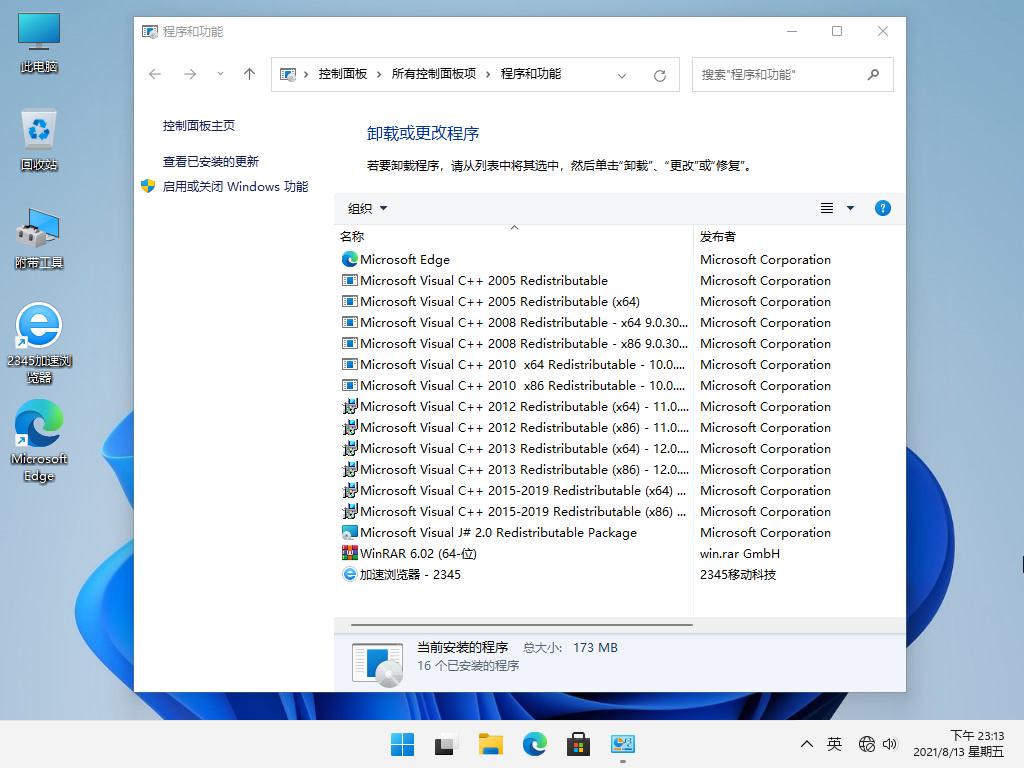Click the Control Panel taskbar icon
The image size is (1024, 768).
click(622, 744)
